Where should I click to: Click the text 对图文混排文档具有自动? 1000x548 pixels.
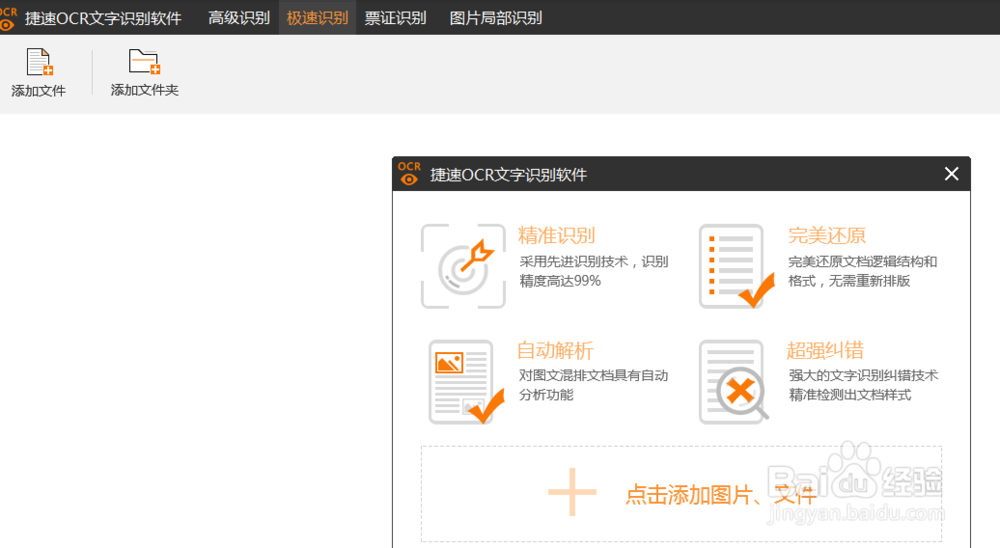pyautogui.click(x=593, y=375)
